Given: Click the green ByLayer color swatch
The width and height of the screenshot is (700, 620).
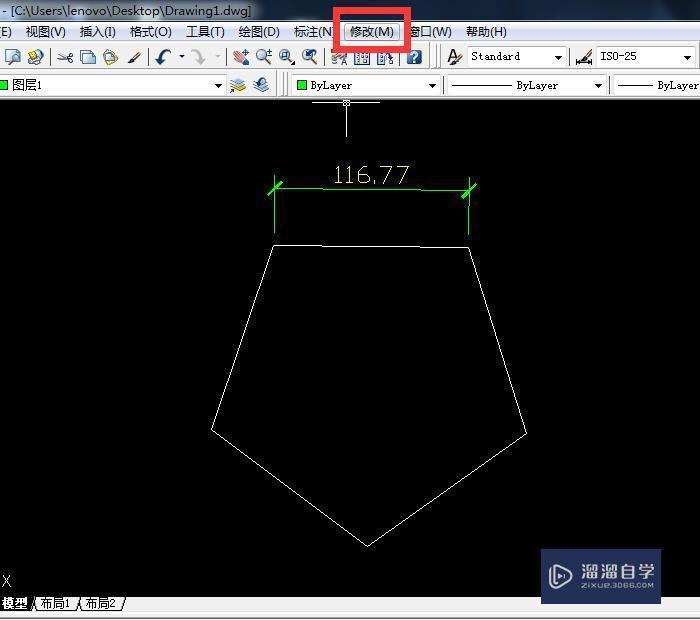Looking at the screenshot, I should [x=302, y=85].
